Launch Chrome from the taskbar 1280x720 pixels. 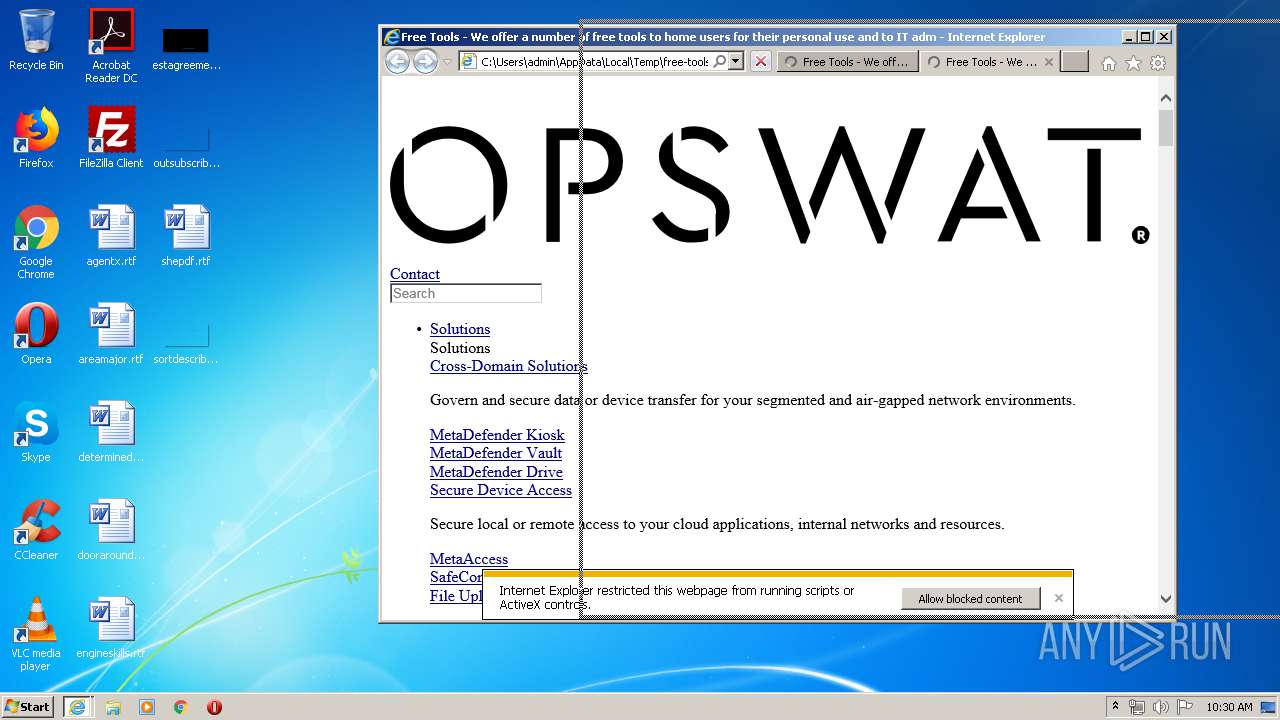(180, 707)
